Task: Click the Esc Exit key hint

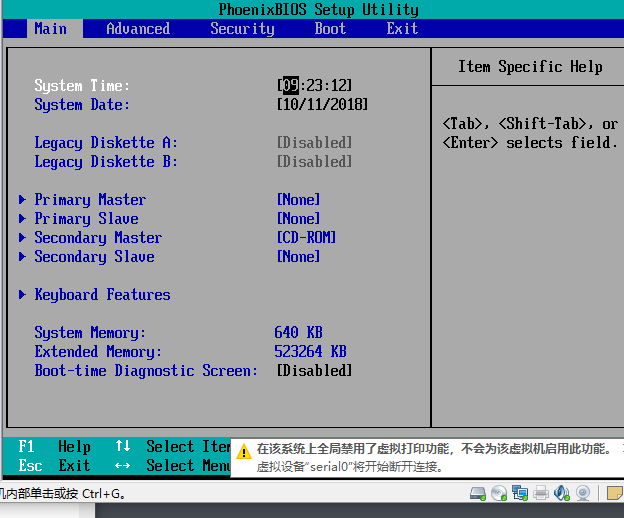Action: pyautogui.click(x=55, y=465)
